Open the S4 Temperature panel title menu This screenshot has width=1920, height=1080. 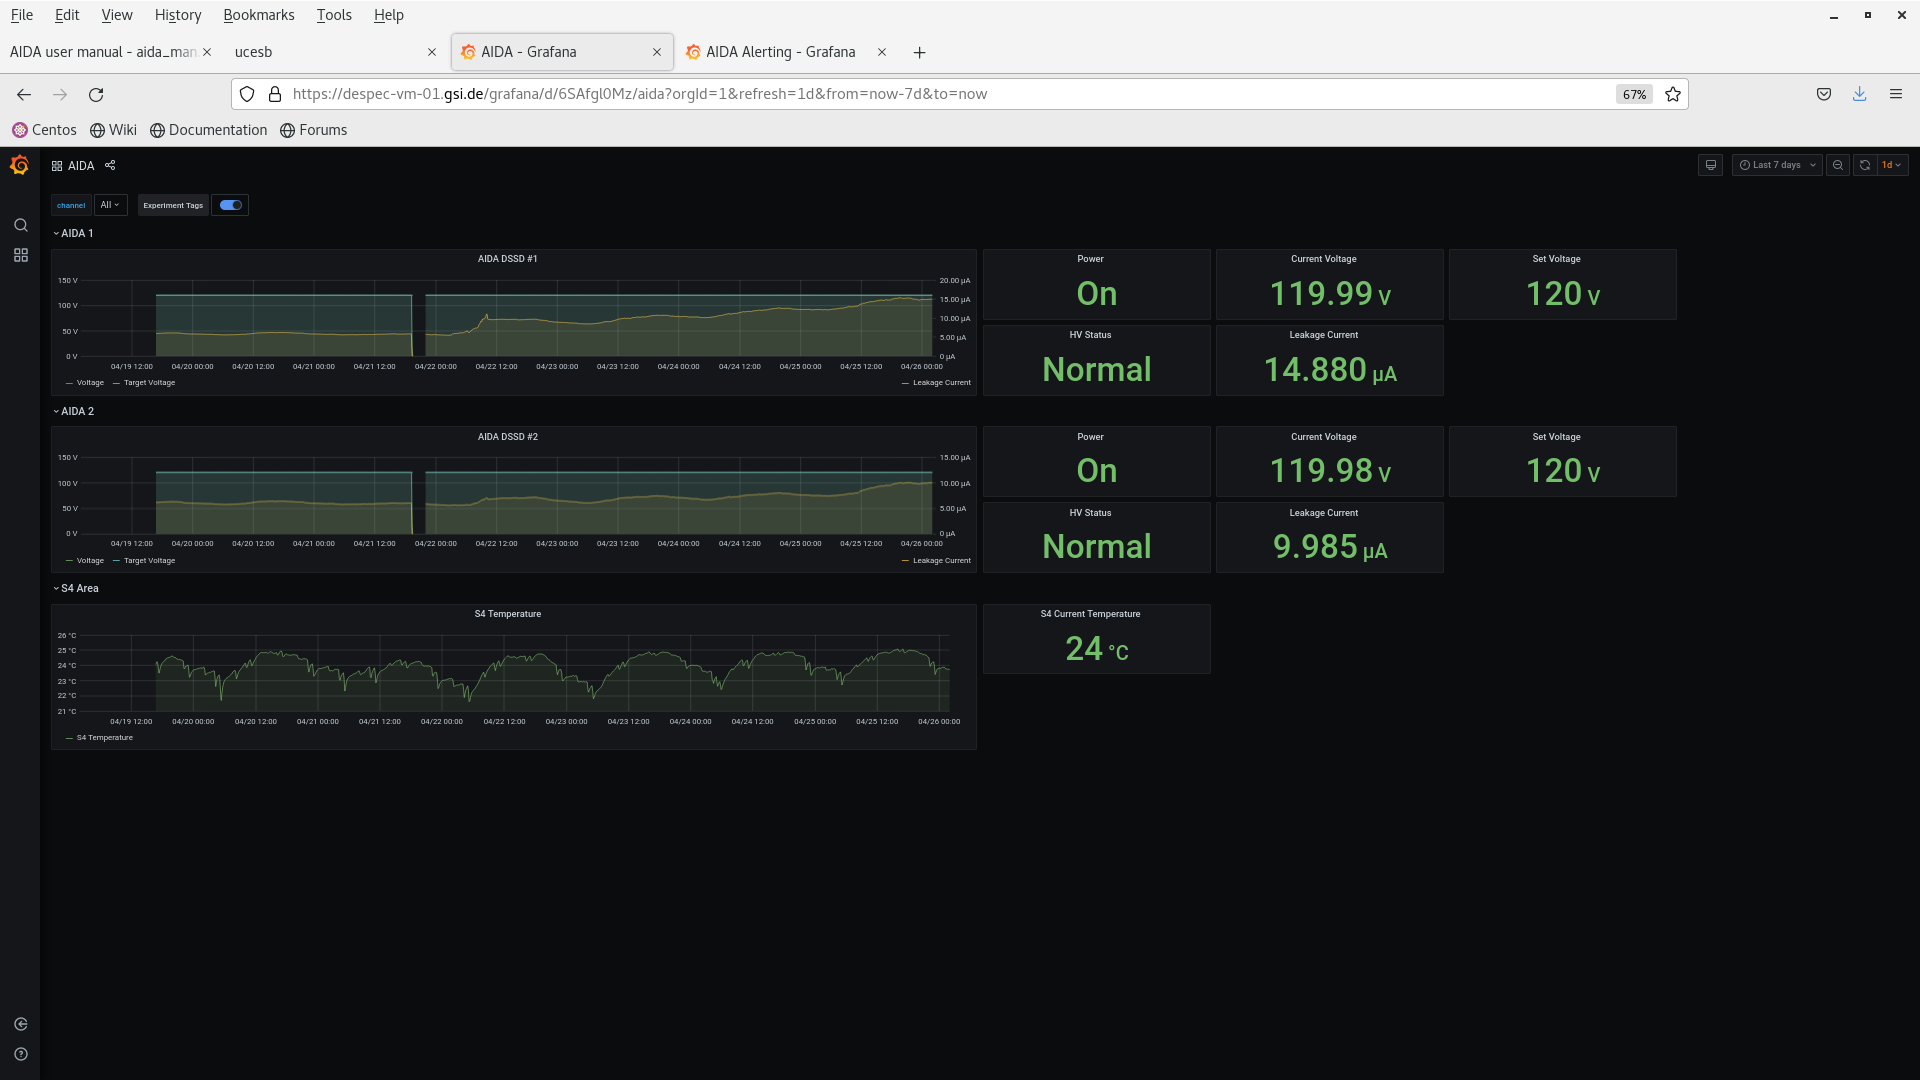(x=507, y=614)
